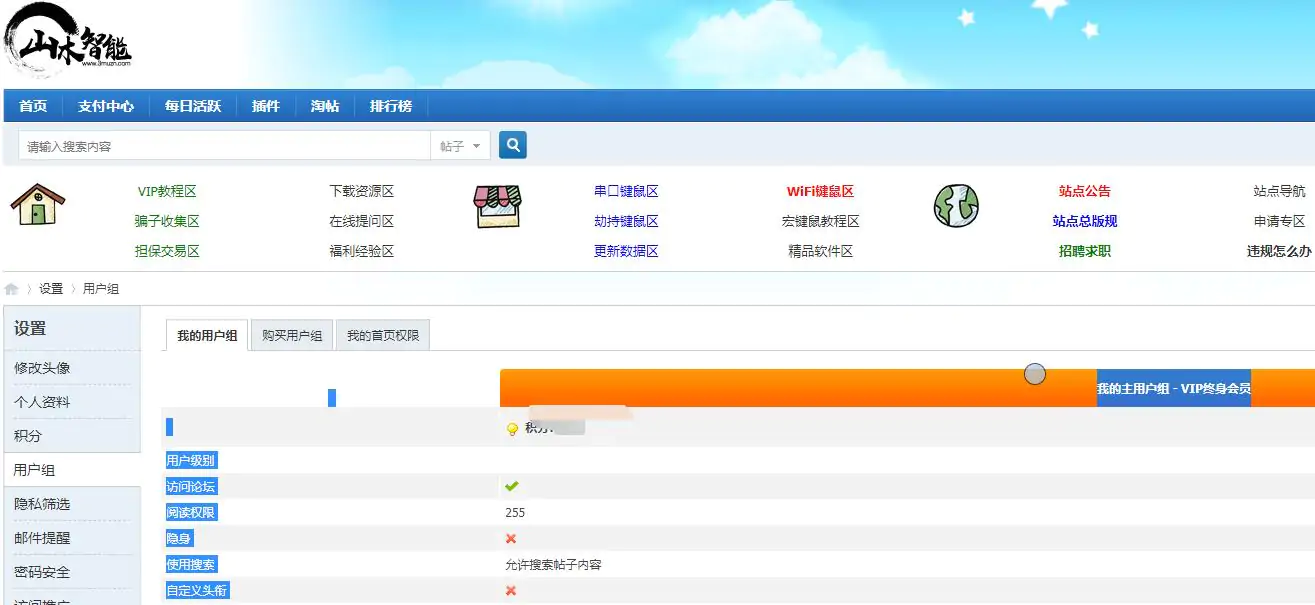Focus the search input box
The width and height of the screenshot is (1315, 605).
pyautogui.click(x=224, y=146)
